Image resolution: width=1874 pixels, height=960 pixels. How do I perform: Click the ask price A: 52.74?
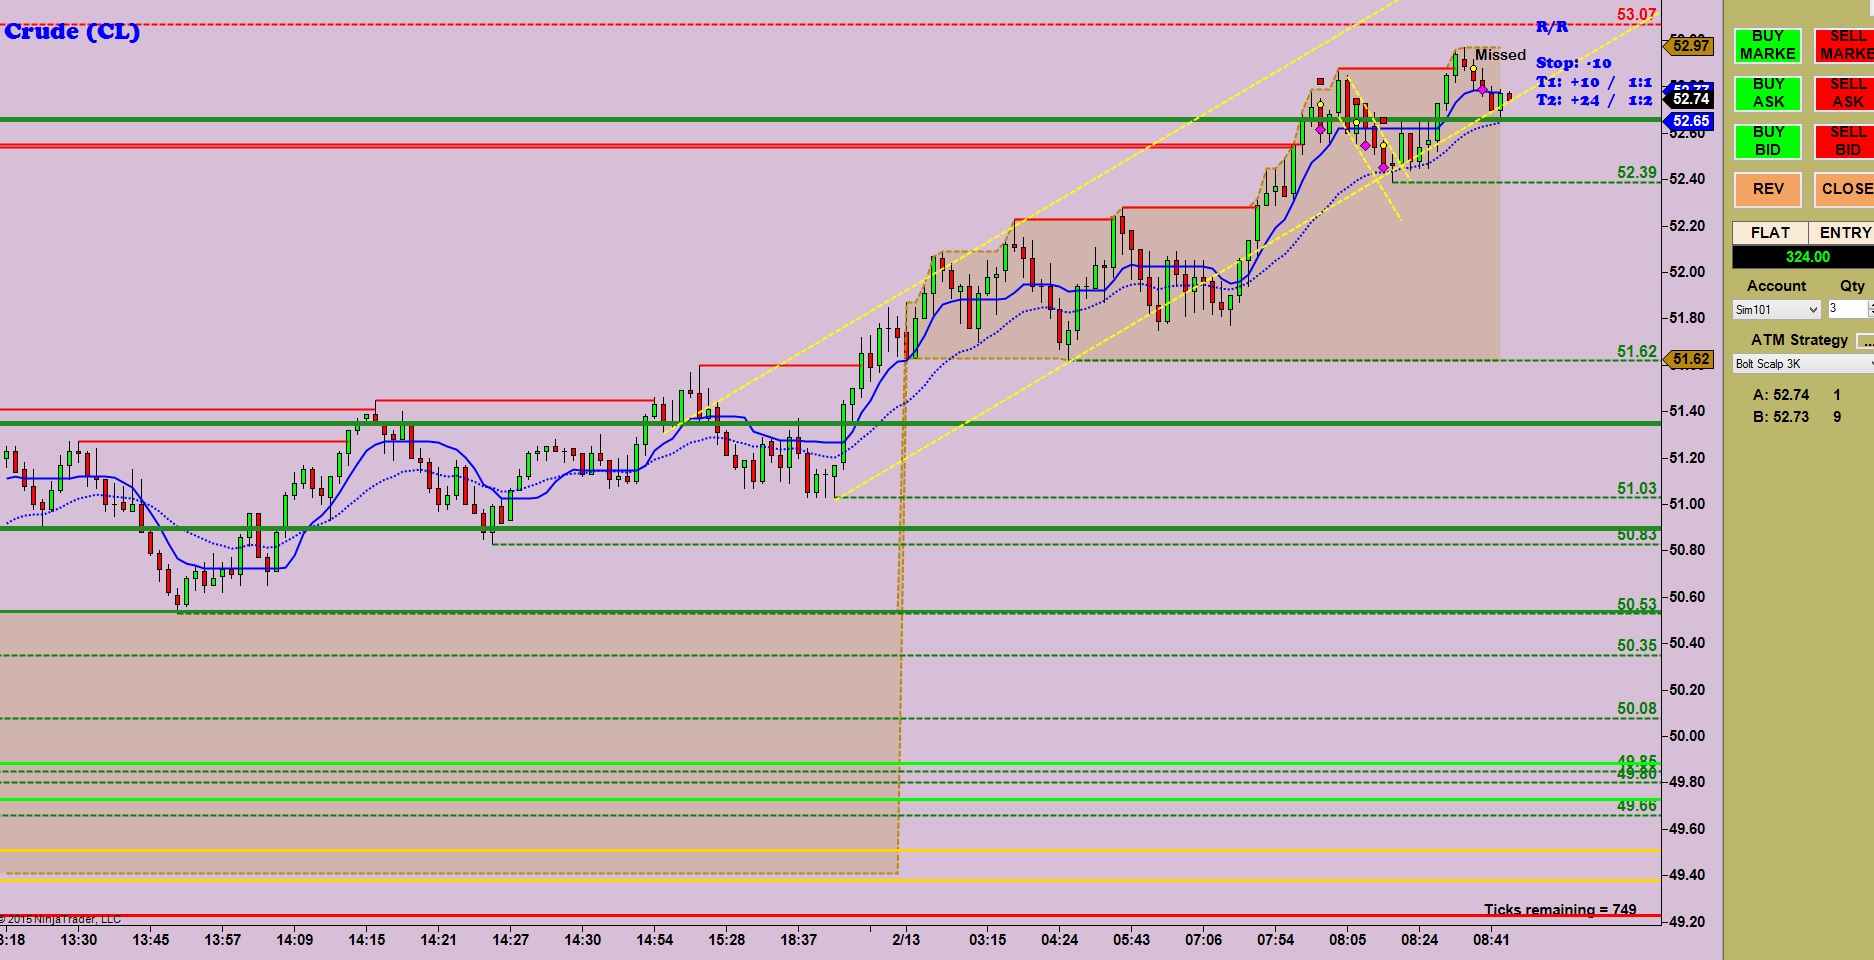pyautogui.click(x=1781, y=395)
